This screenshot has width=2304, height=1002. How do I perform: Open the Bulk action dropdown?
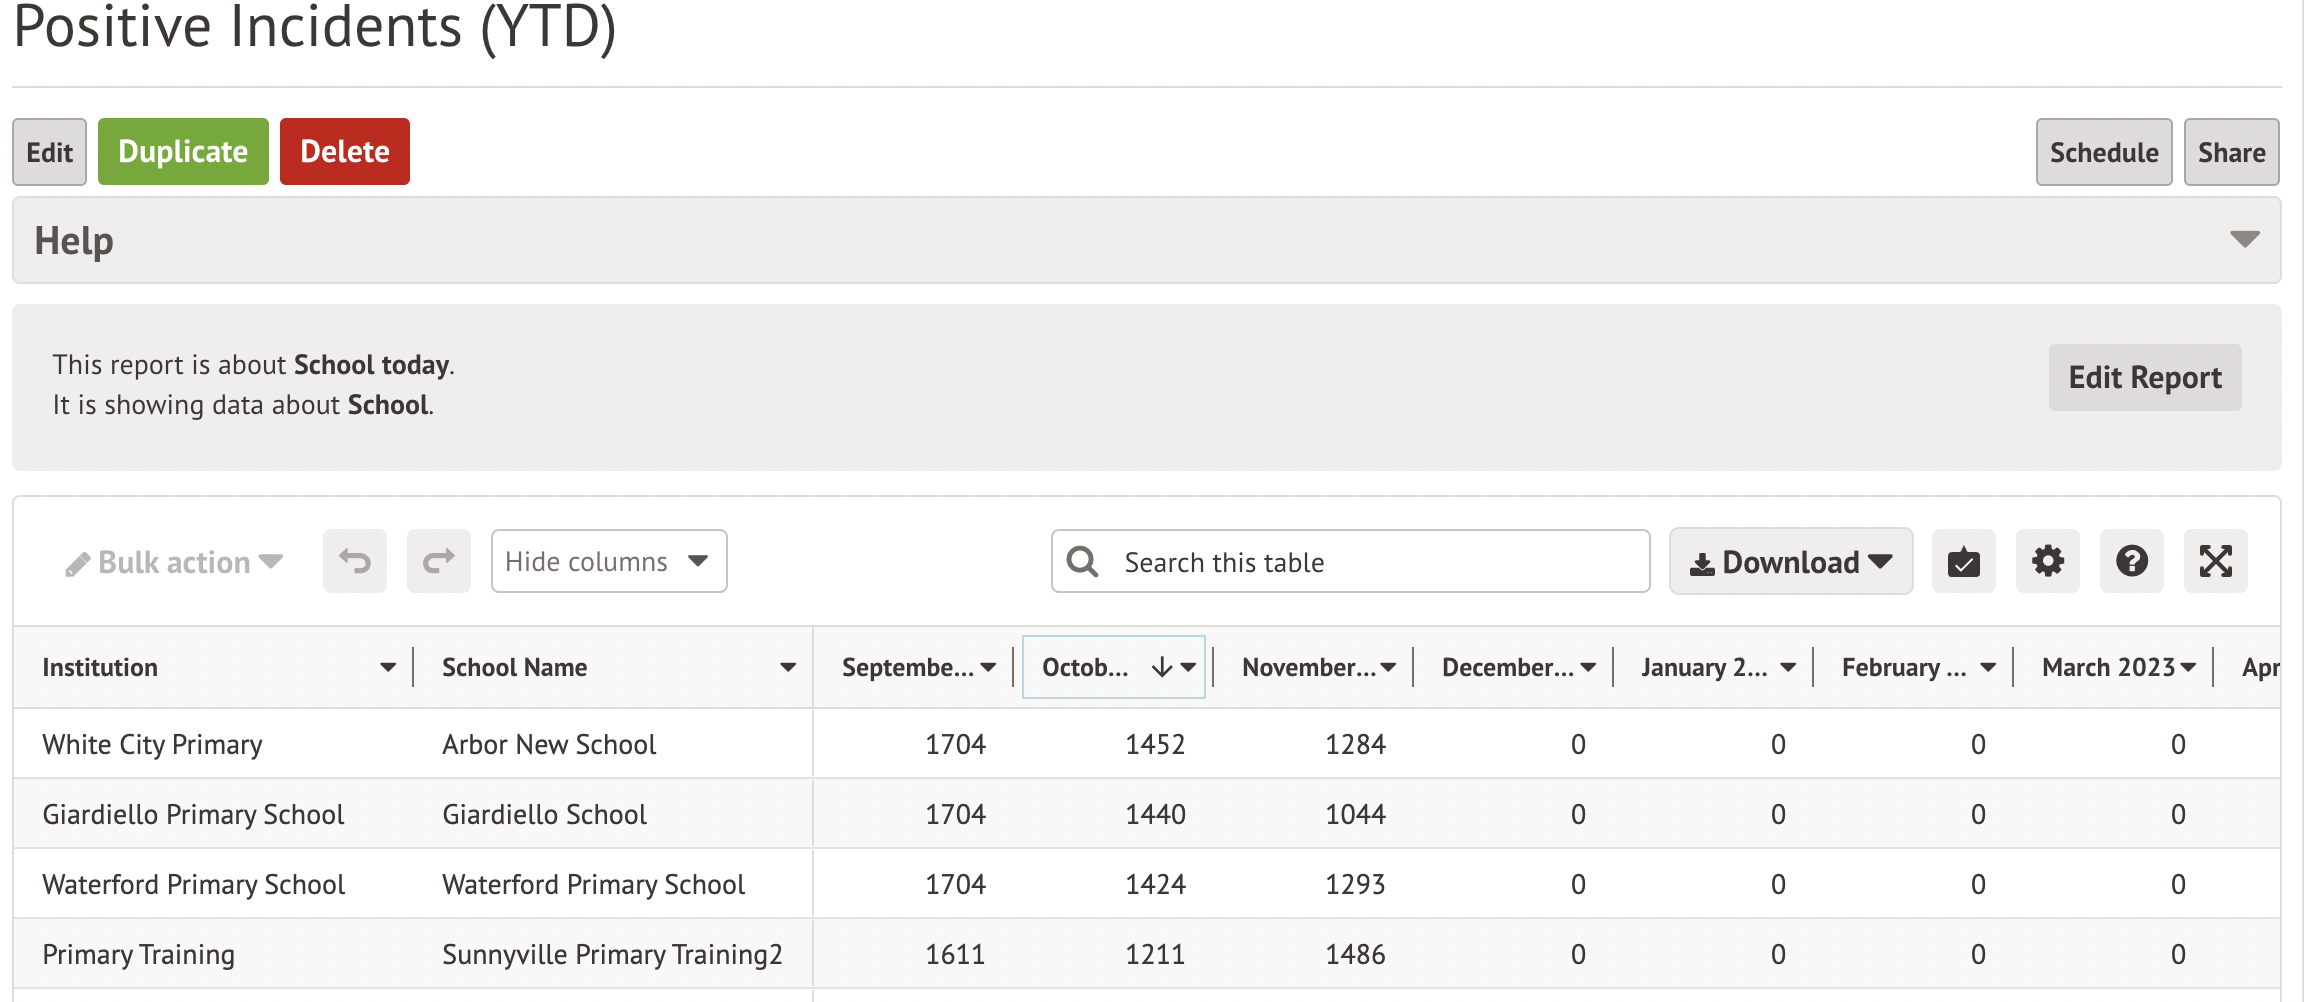click(x=174, y=562)
